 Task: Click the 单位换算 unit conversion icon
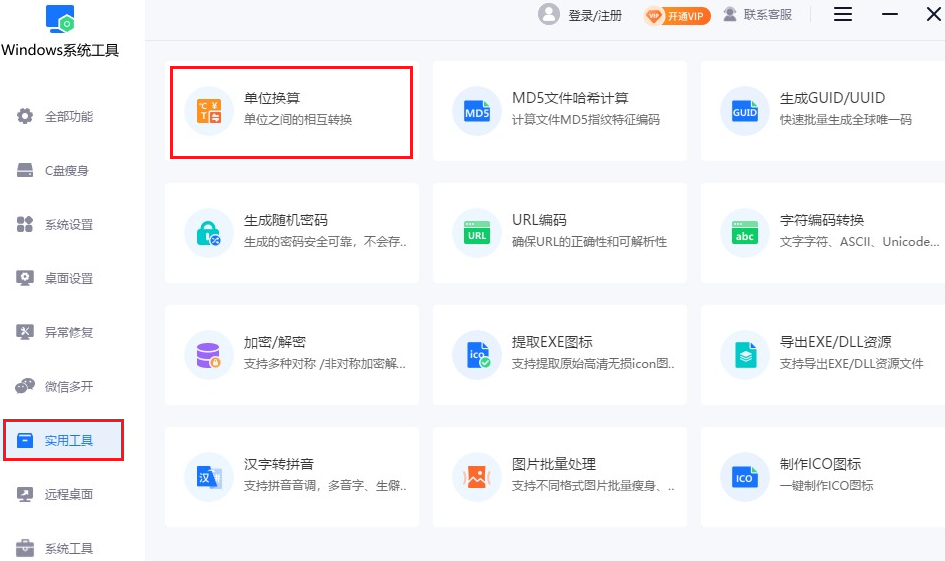tap(209, 110)
